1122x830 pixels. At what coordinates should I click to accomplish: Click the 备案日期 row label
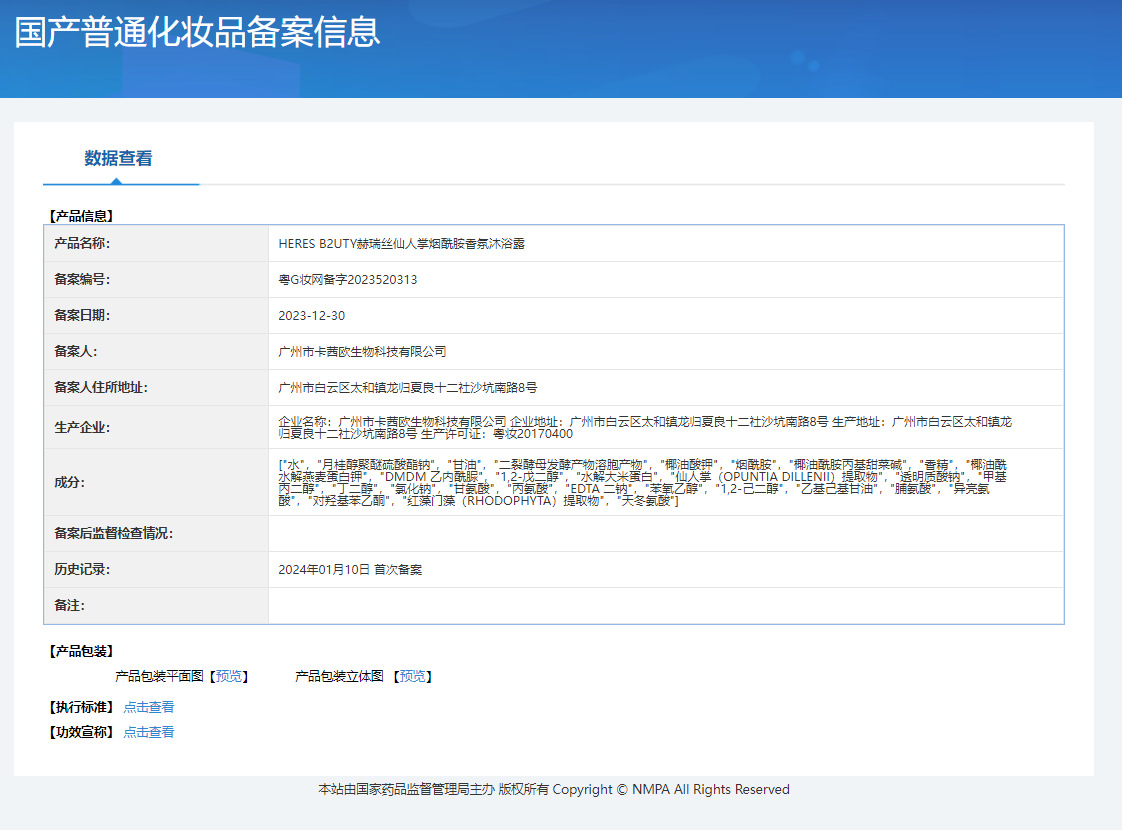coord(82,315)
